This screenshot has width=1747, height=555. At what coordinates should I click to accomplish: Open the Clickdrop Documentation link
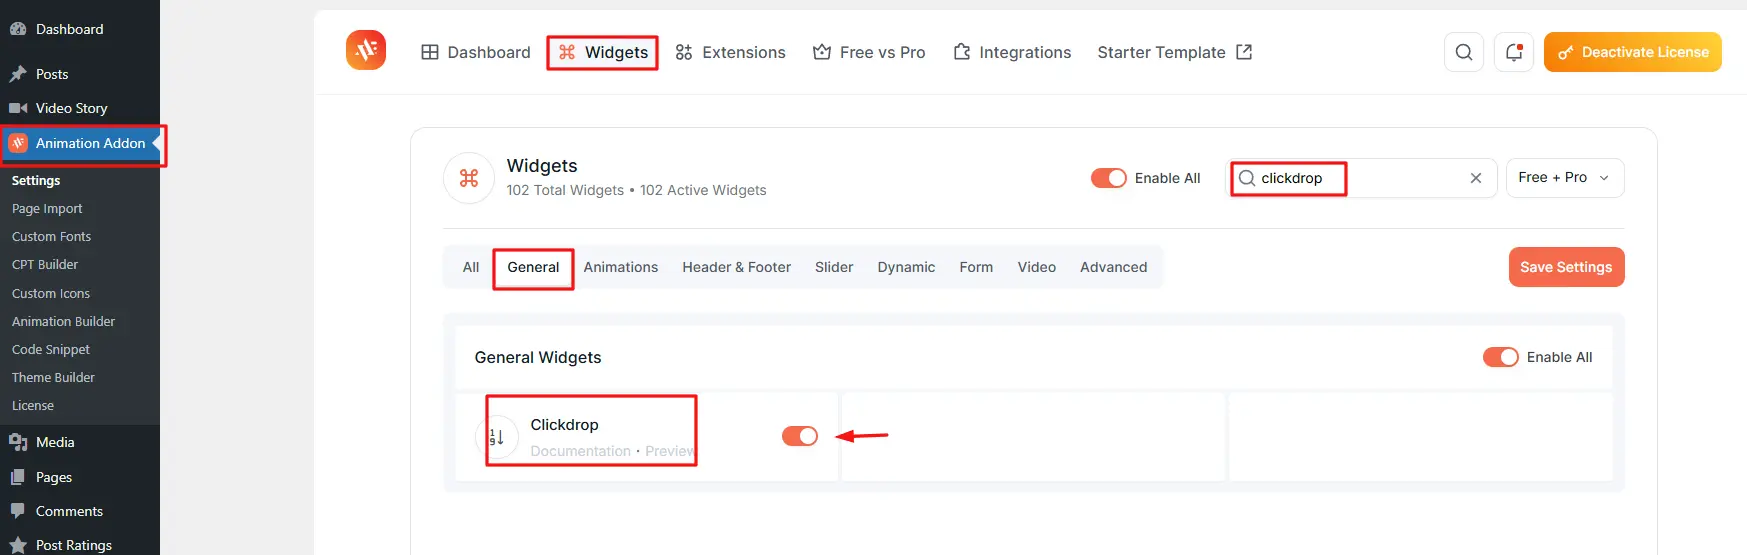pyautogui.click(x=580, y=451)
